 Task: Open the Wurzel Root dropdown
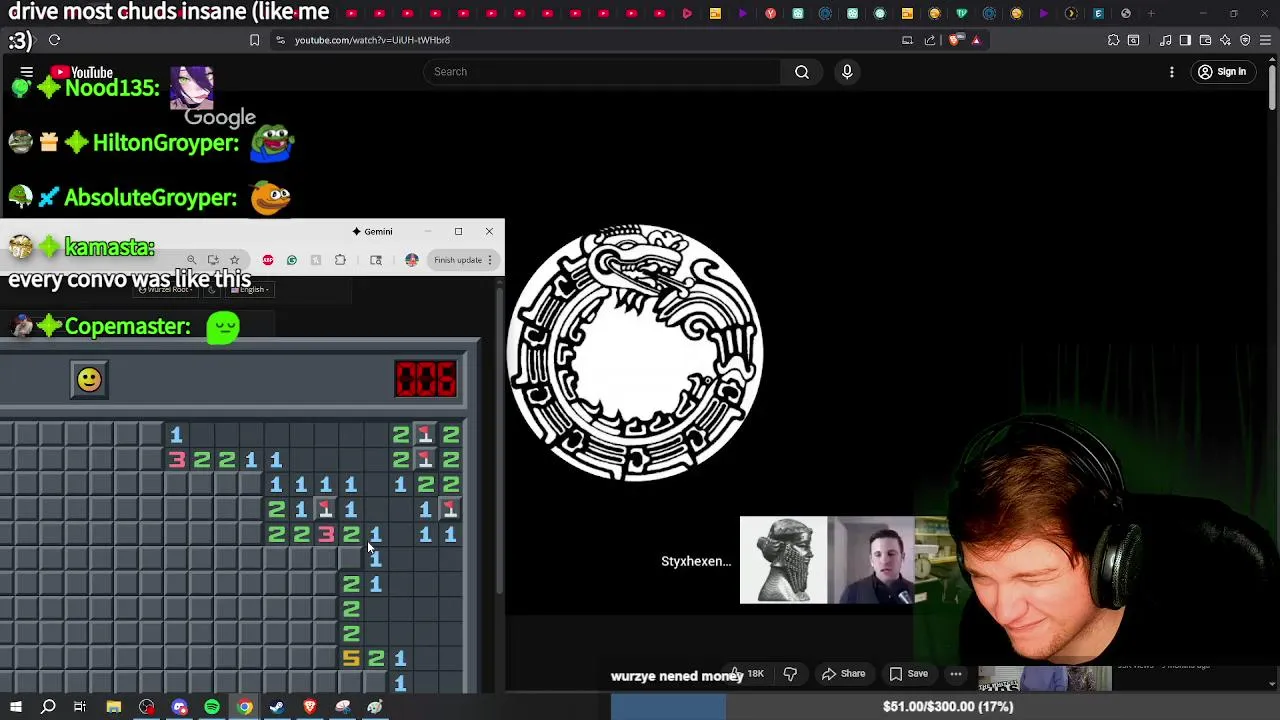click(x=167, y=289)
